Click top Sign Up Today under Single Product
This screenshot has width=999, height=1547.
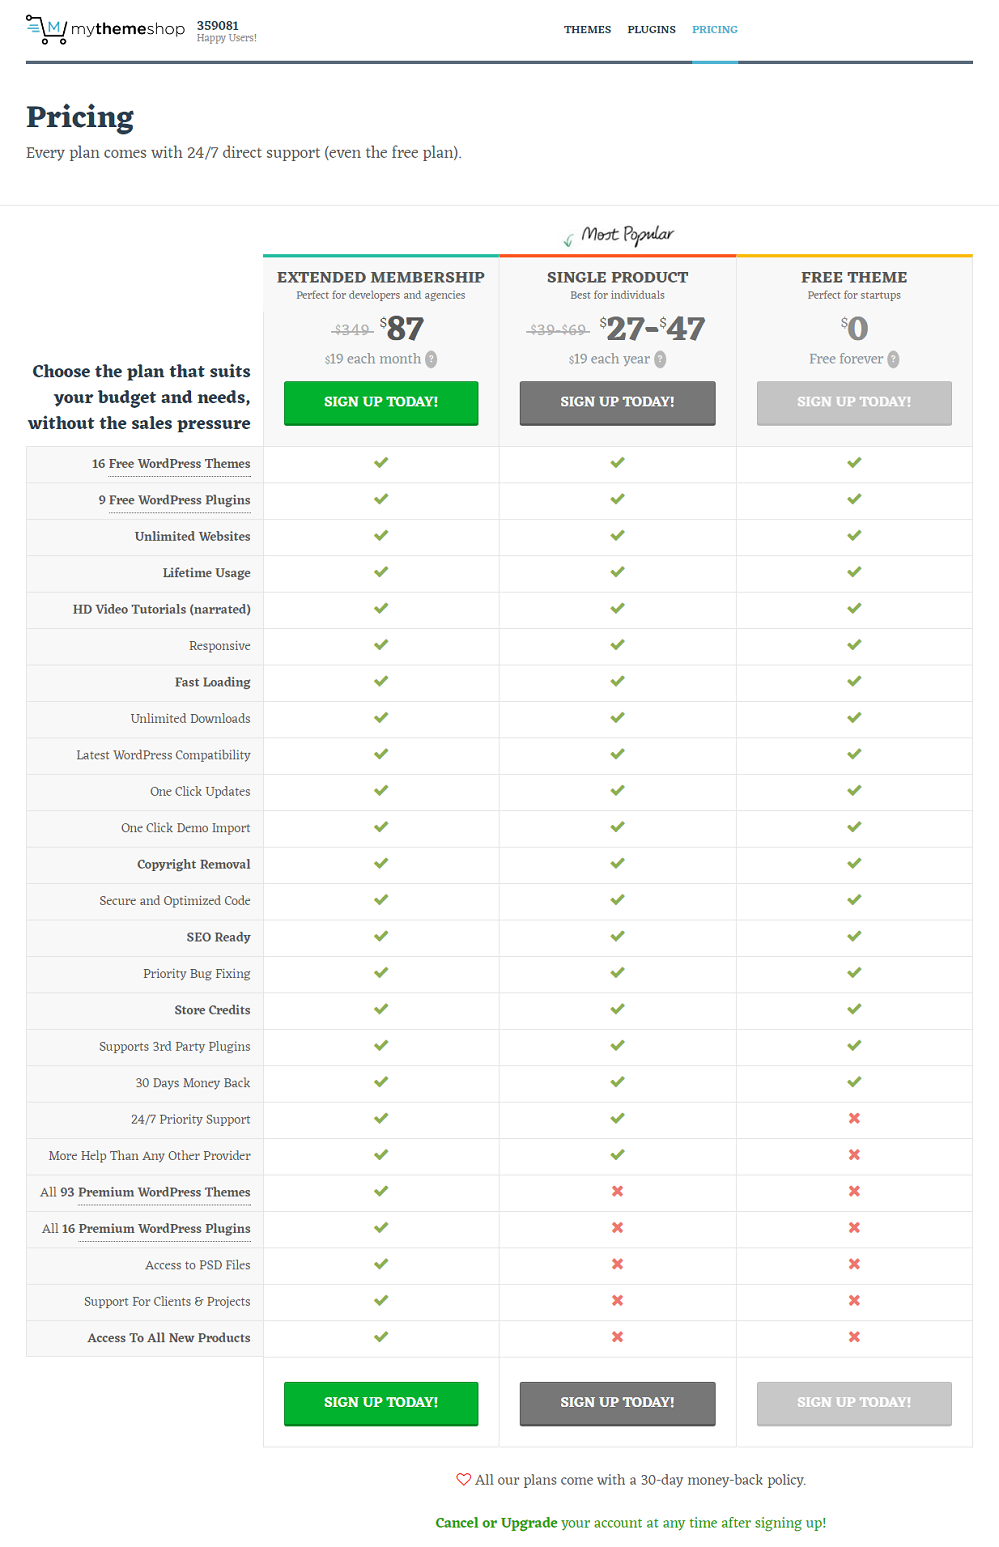point(617,403)
